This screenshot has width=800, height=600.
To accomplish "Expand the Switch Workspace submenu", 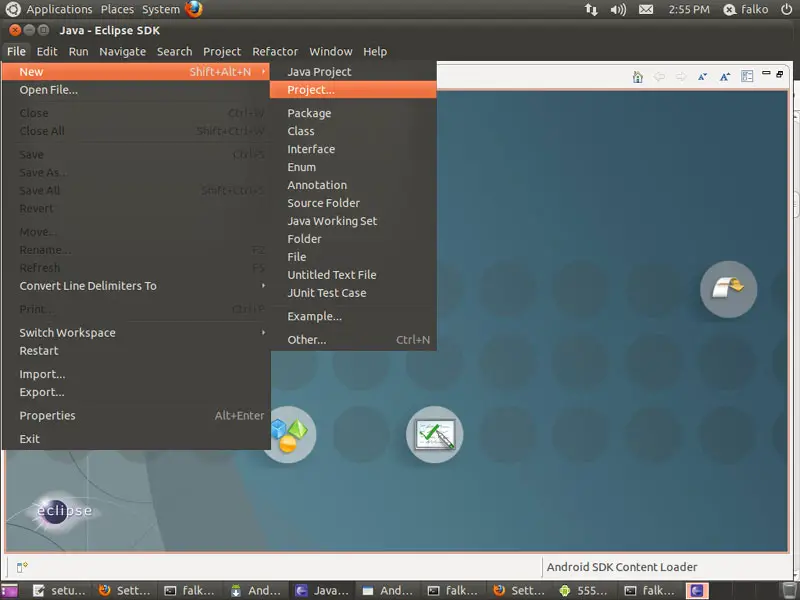I will point(263,333).
